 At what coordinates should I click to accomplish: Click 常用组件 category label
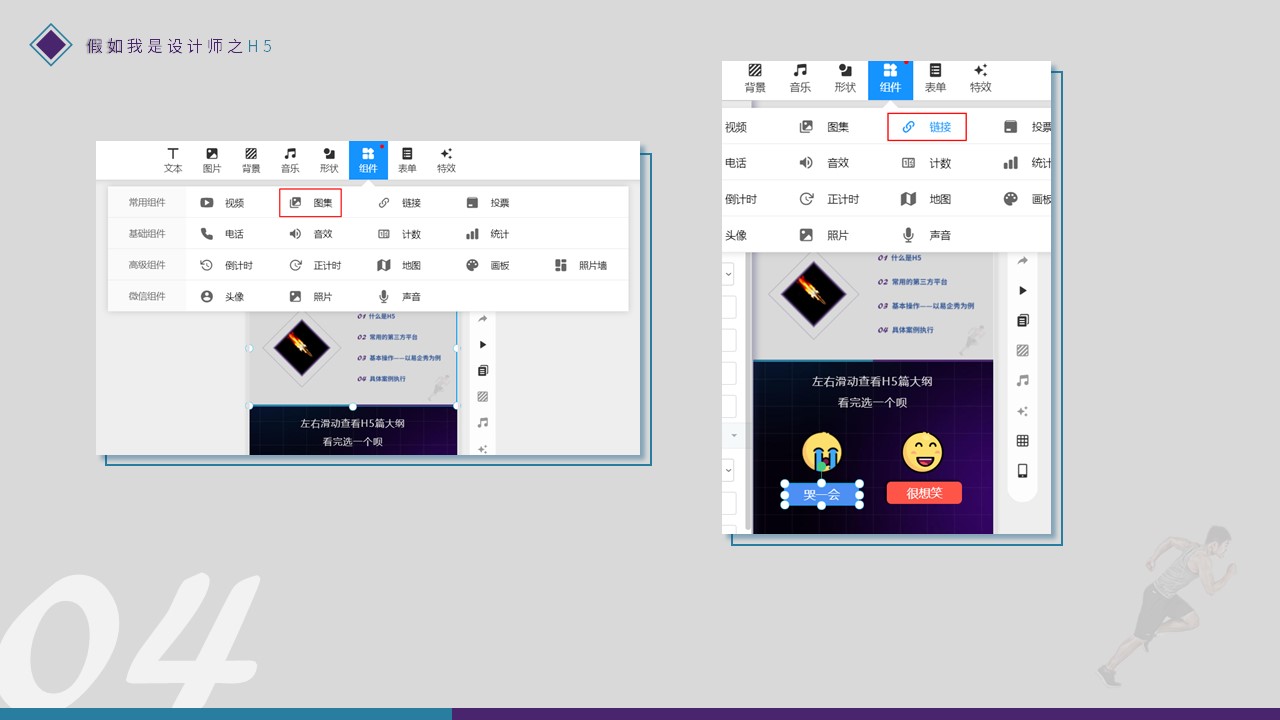pos(147,203)
